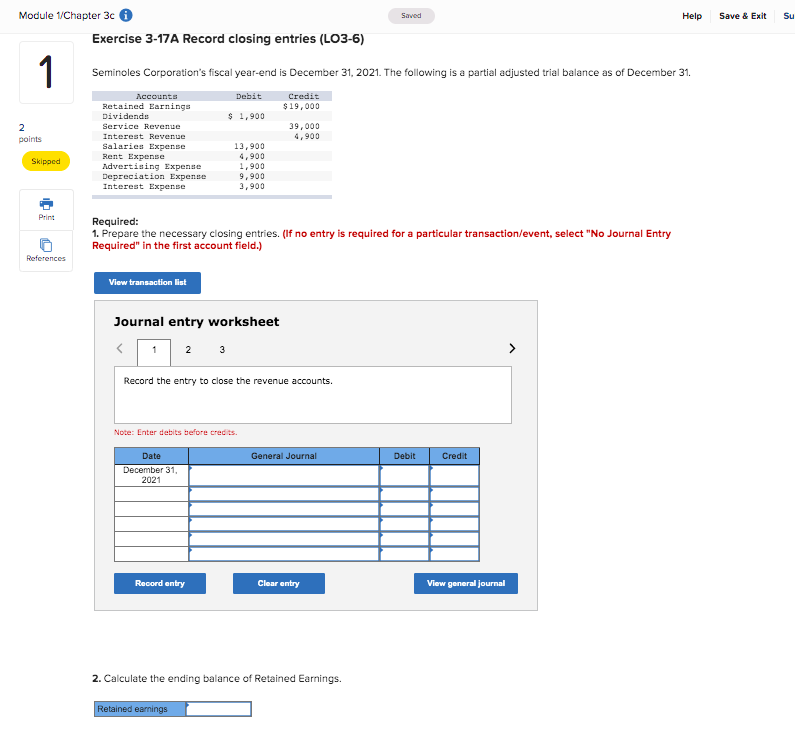Click View general journal button
Screen dimensions: 795x742
(x=466, y=583)
